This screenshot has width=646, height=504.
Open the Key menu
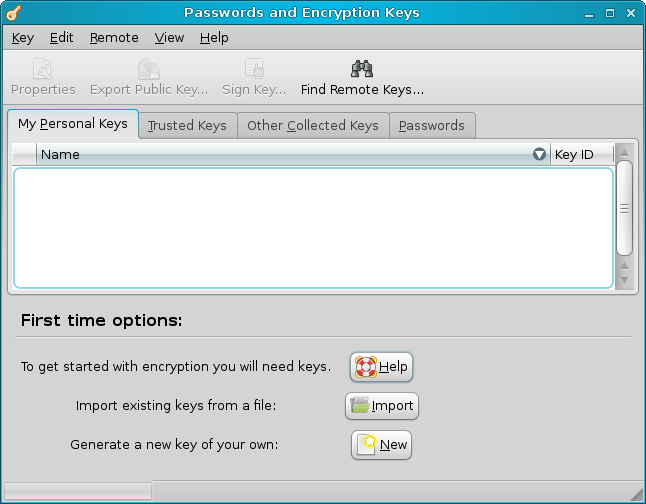[23, 38]
